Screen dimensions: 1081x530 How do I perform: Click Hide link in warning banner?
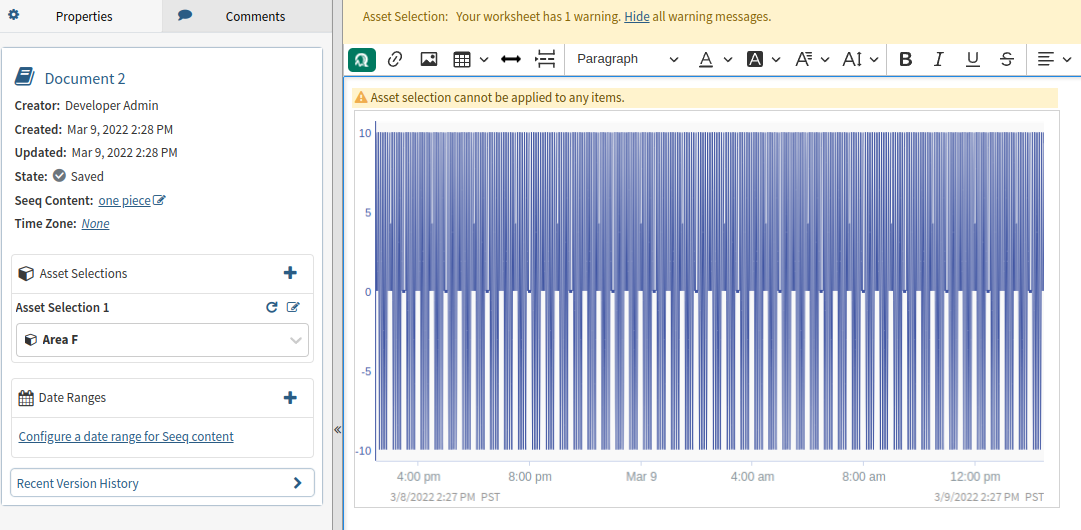(636, 17)
